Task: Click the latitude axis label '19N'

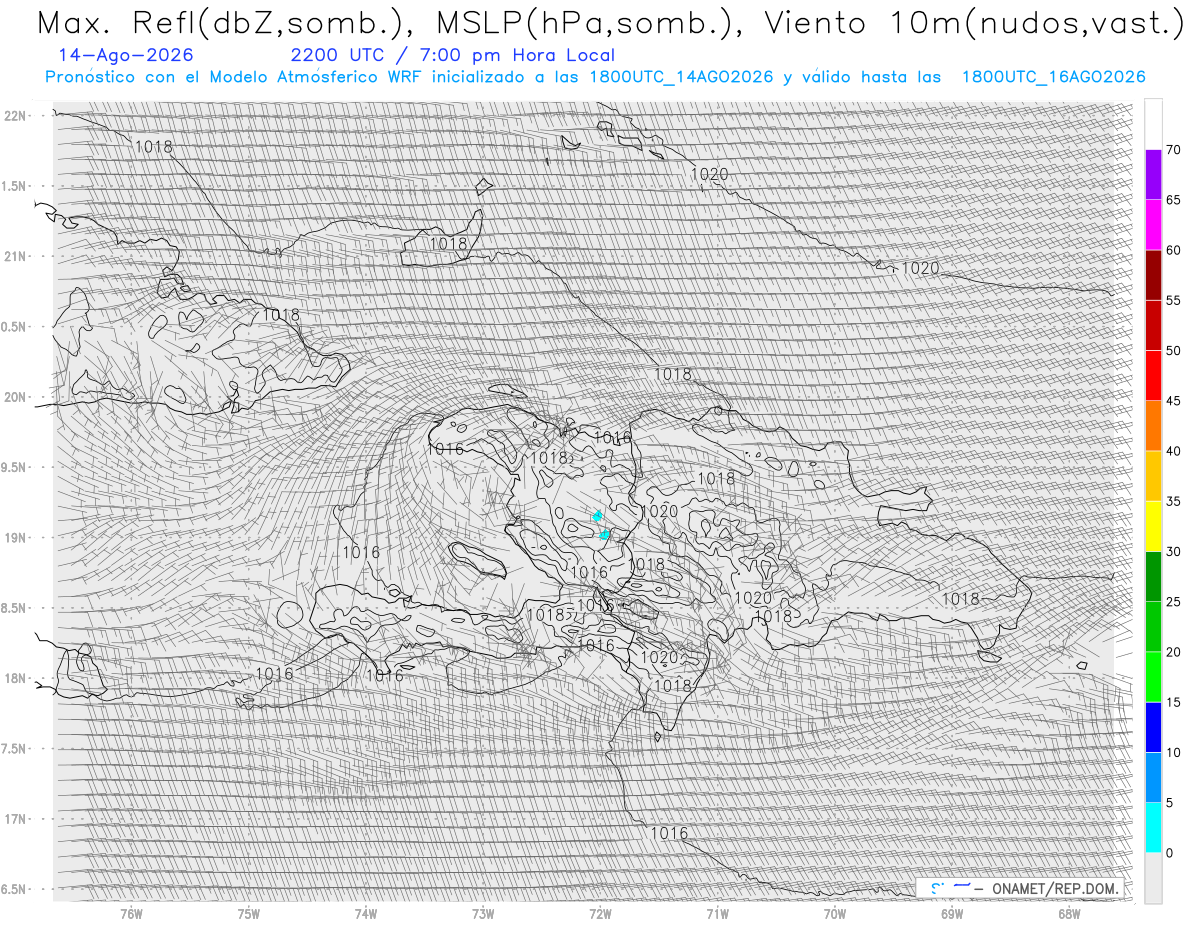Action: (17, 537)
